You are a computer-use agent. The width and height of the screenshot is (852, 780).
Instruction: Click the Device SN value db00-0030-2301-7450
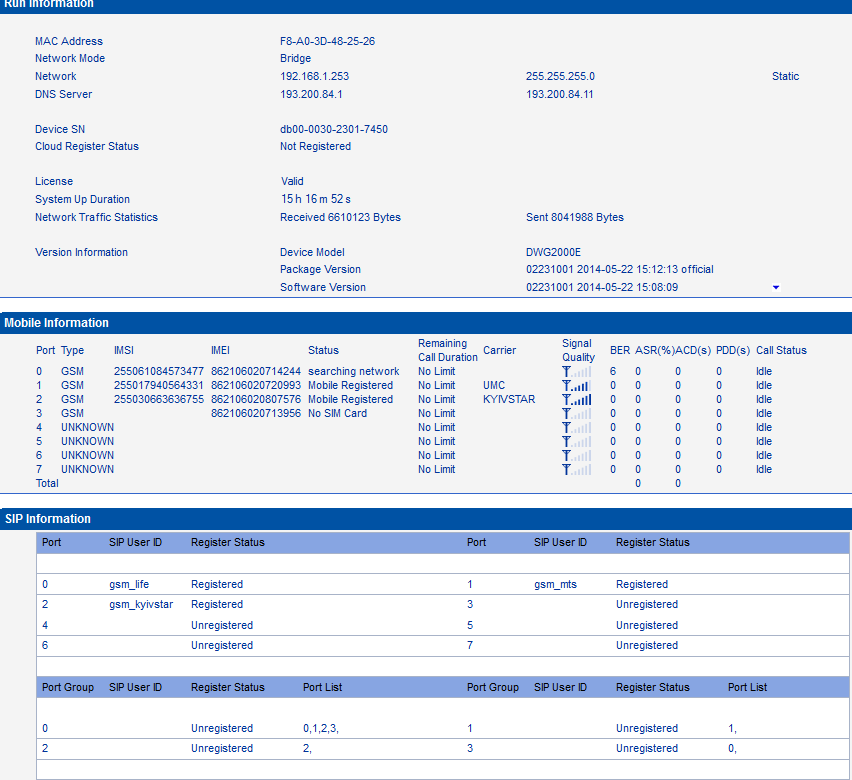pos(333,129)
